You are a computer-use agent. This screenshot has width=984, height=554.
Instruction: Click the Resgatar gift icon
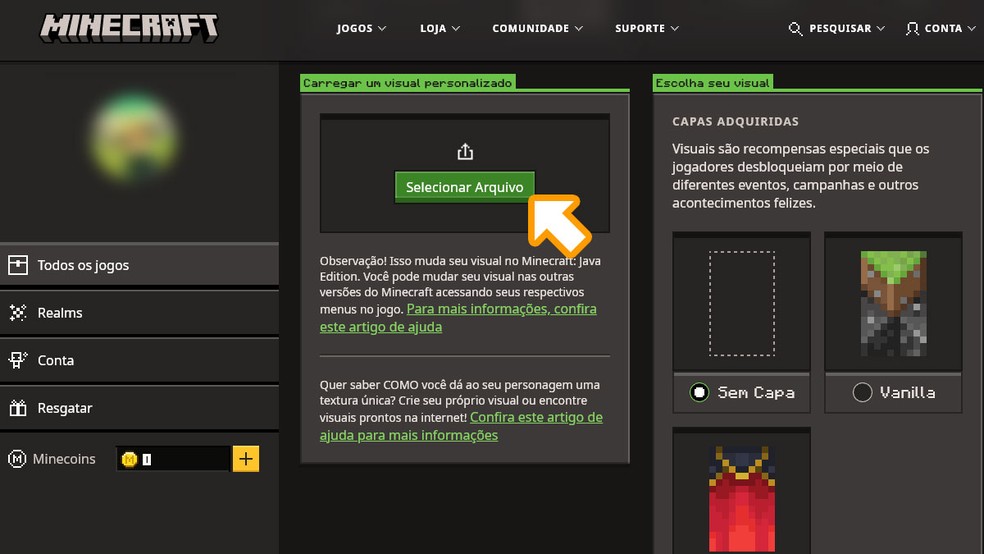18,408
